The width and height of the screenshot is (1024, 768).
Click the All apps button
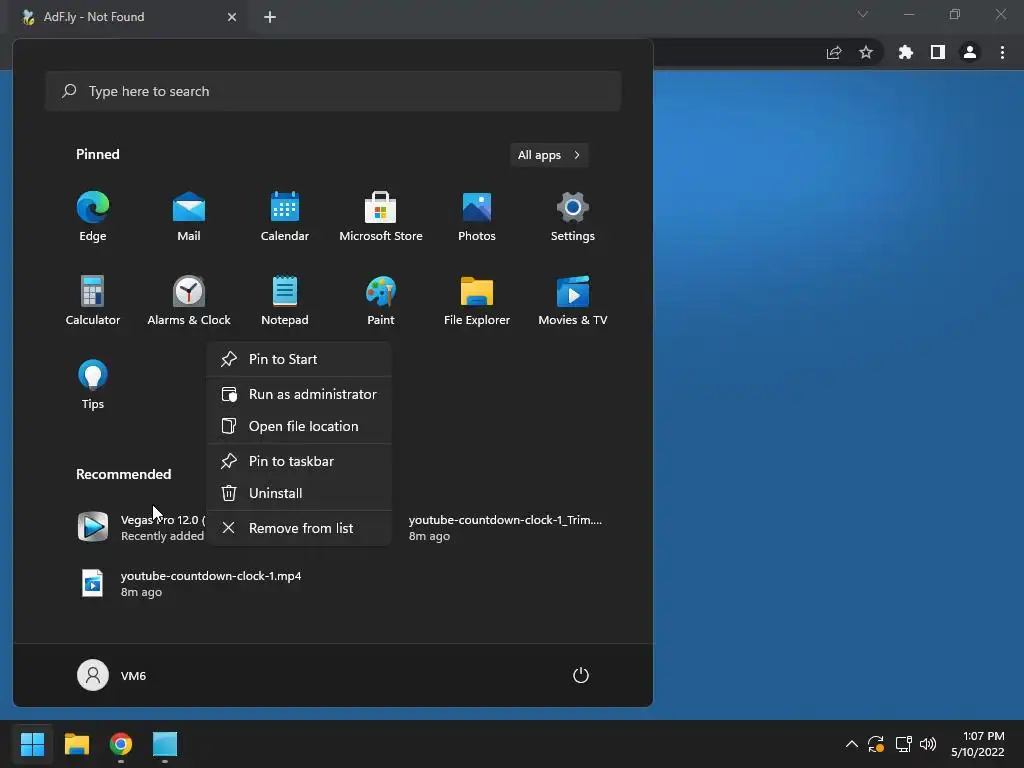tap(549, 155)
